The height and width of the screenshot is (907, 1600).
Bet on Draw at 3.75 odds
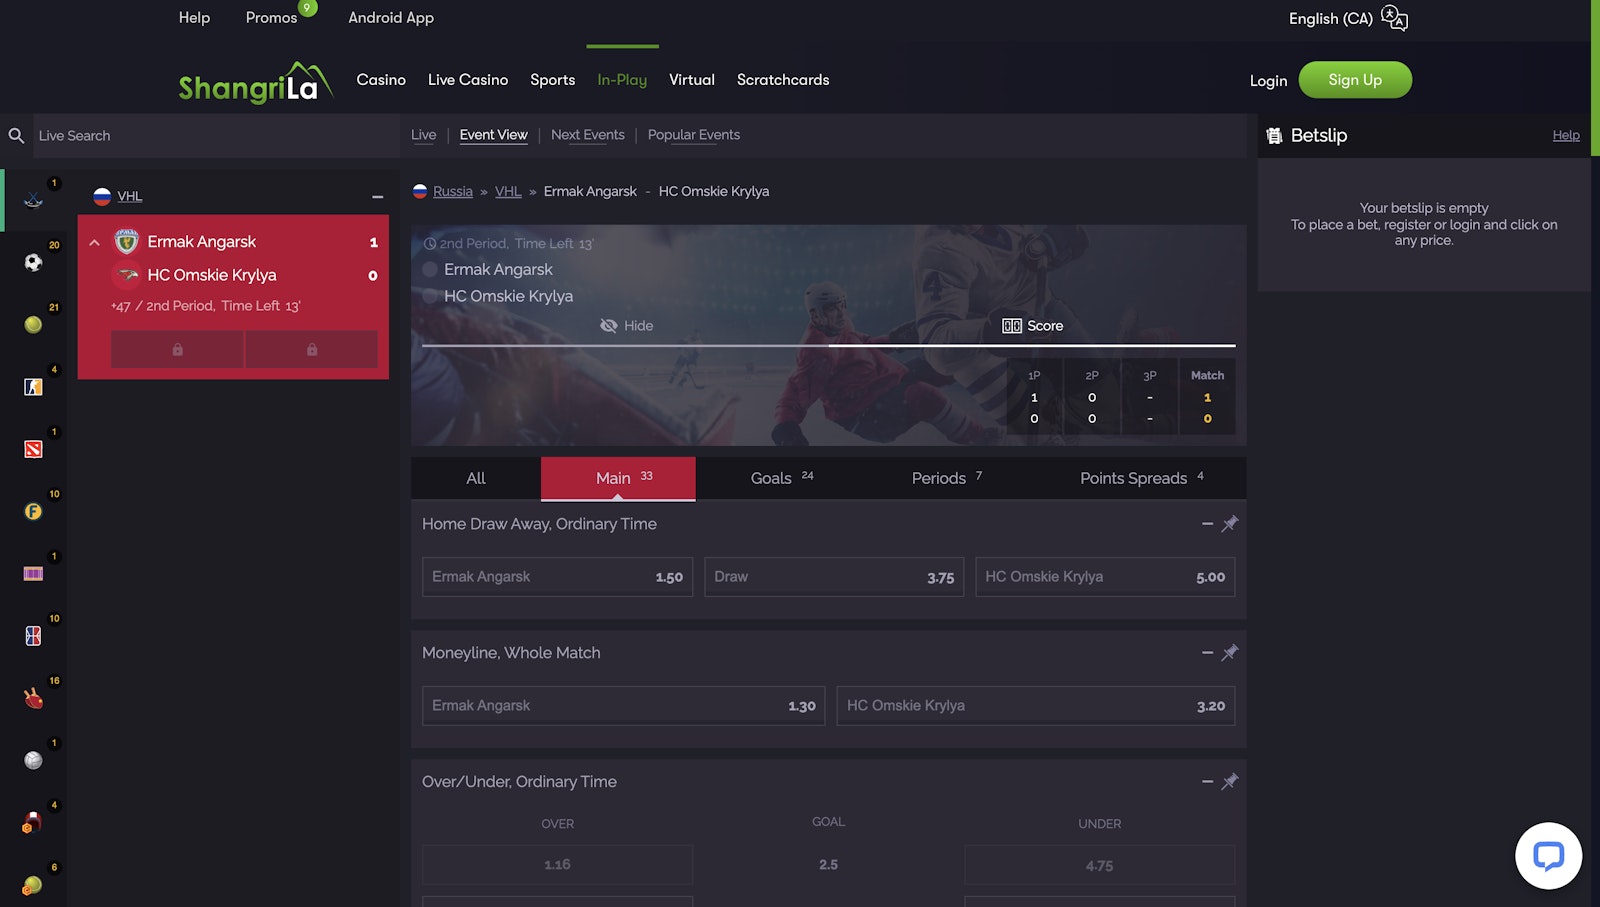click(833, 577)
